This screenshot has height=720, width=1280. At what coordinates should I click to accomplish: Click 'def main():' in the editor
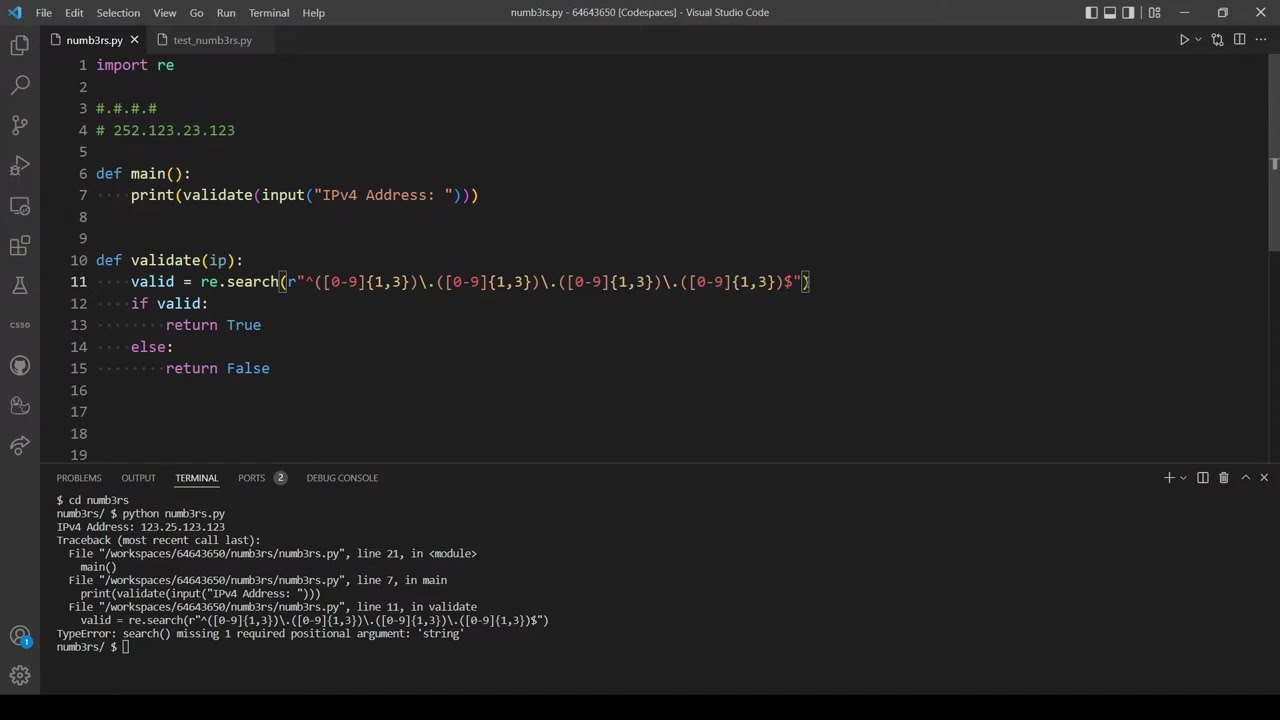pyautogui.click(x=143, y=174)
